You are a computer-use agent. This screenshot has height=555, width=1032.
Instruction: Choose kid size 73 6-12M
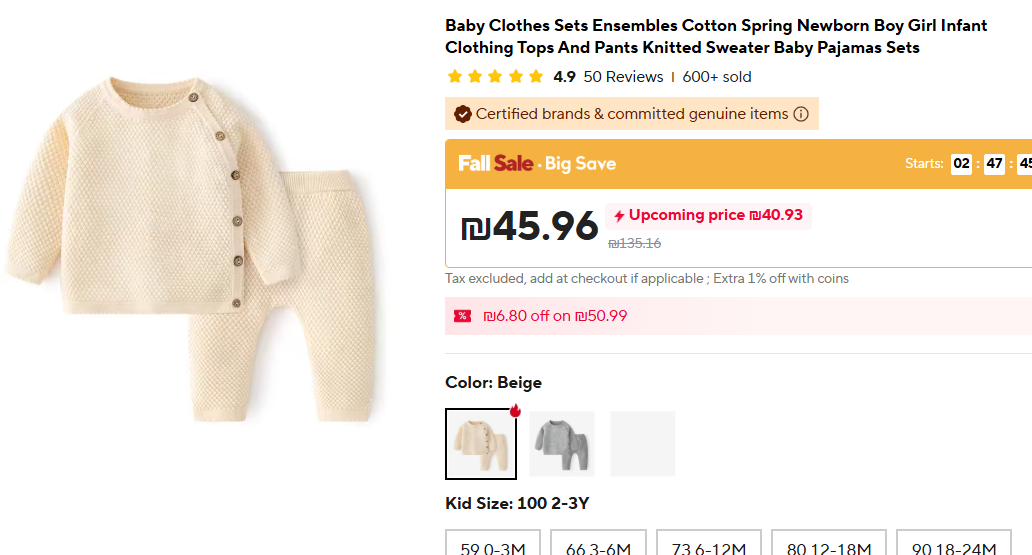(709, 544)
